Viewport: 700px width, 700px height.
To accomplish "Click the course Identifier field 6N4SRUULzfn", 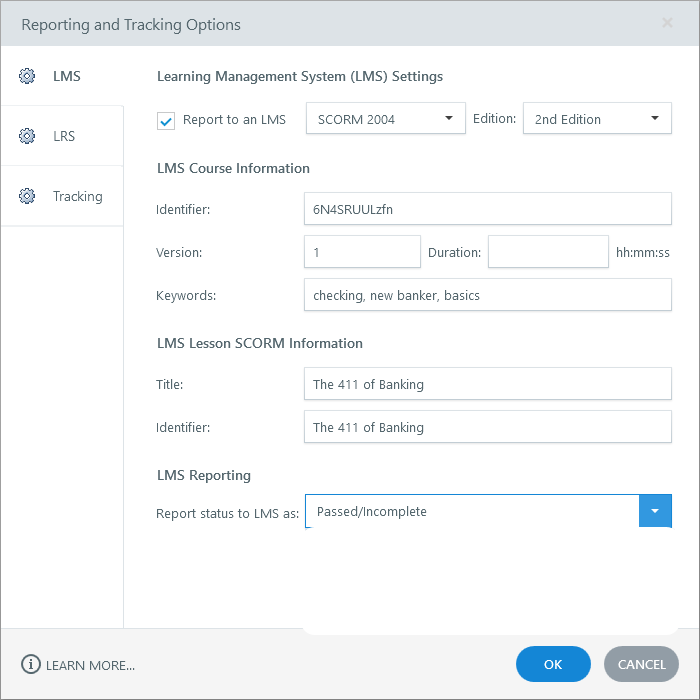I will (487, 209).
